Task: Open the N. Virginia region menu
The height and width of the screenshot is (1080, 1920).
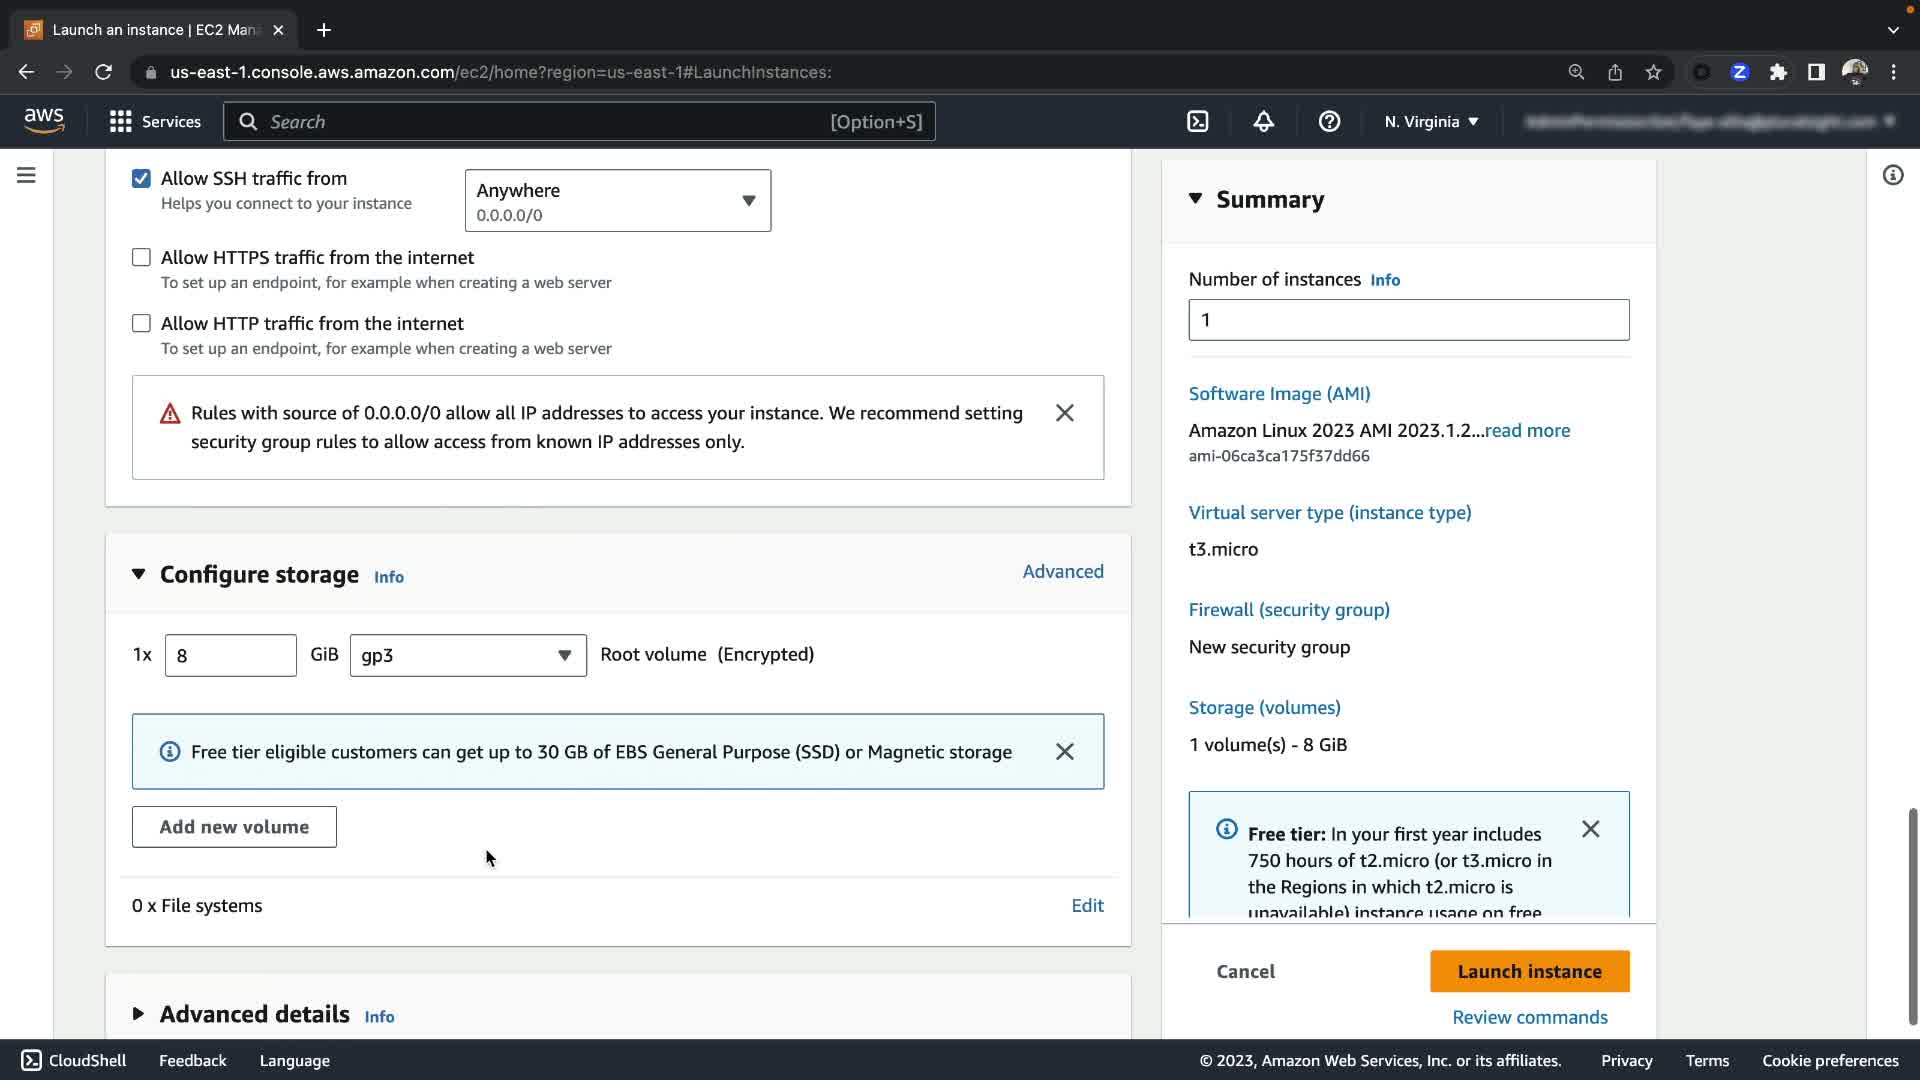Action: pos(1430,122)
